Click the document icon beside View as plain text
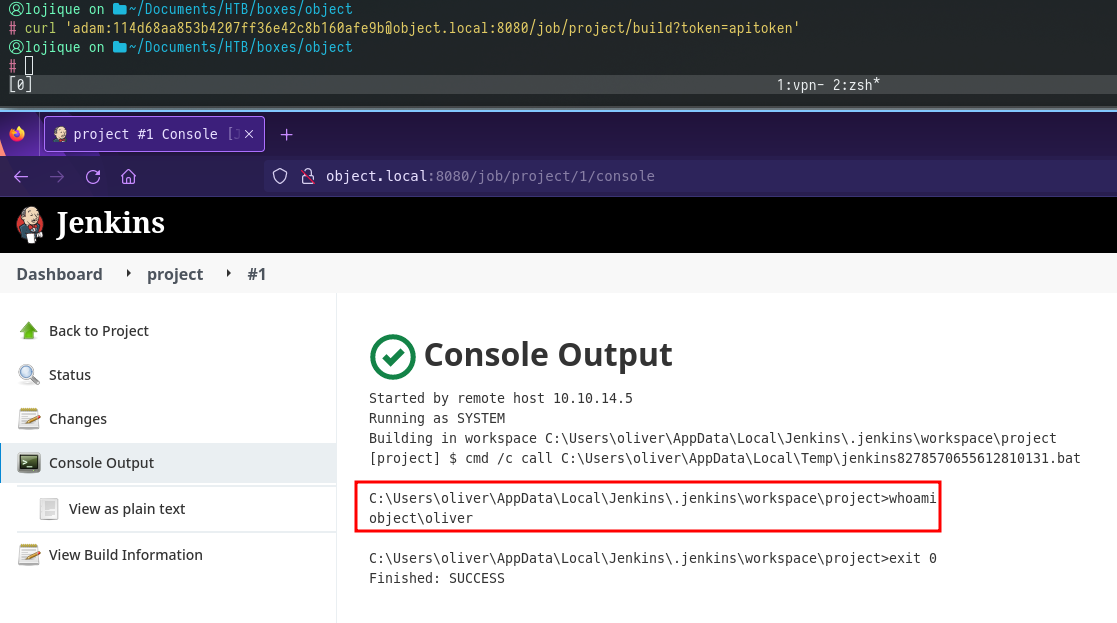 [x=49, y=509]
